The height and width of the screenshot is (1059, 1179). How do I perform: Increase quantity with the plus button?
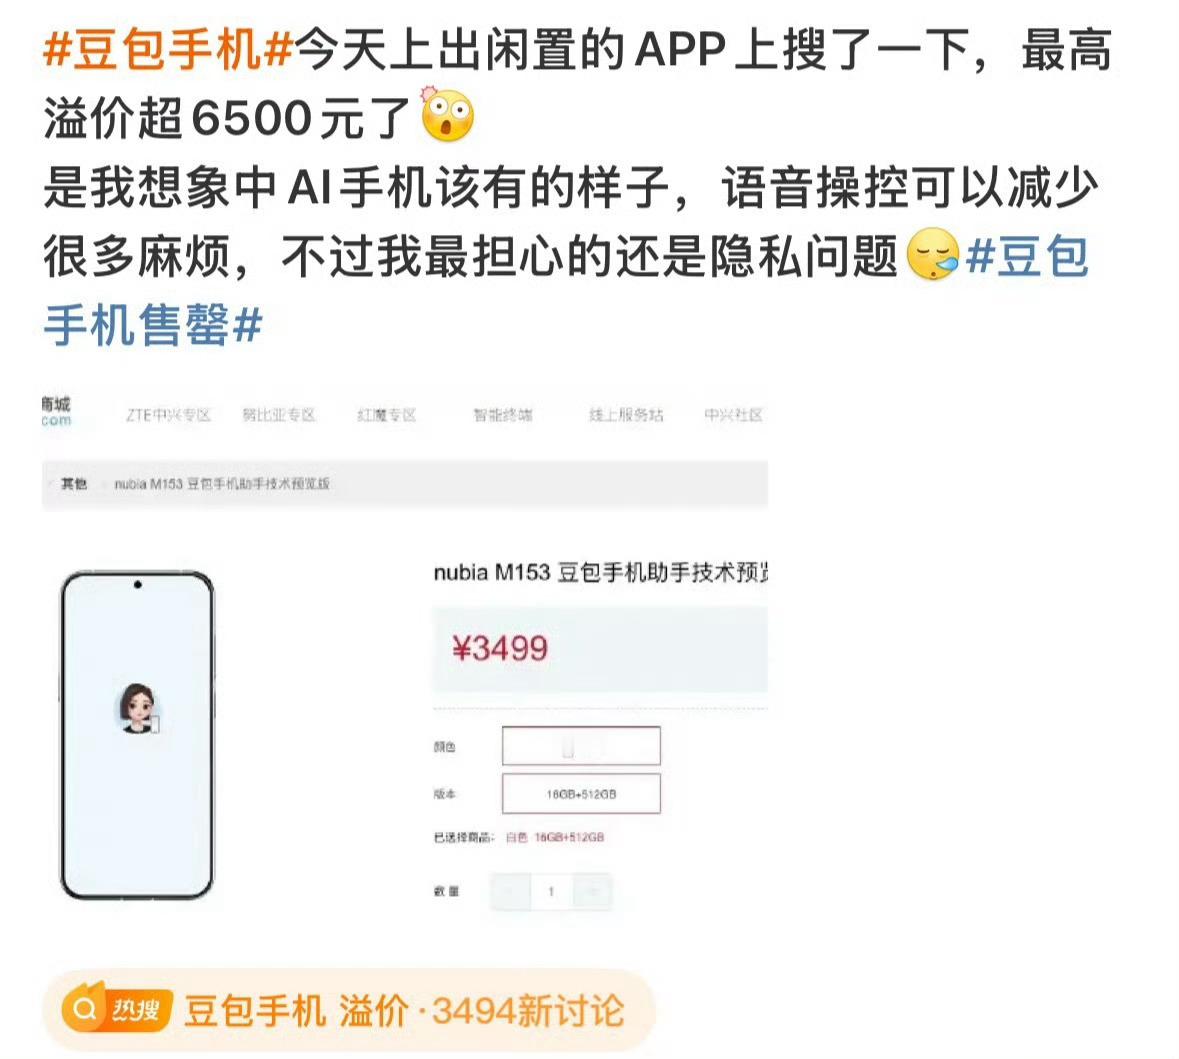(593, 892)
